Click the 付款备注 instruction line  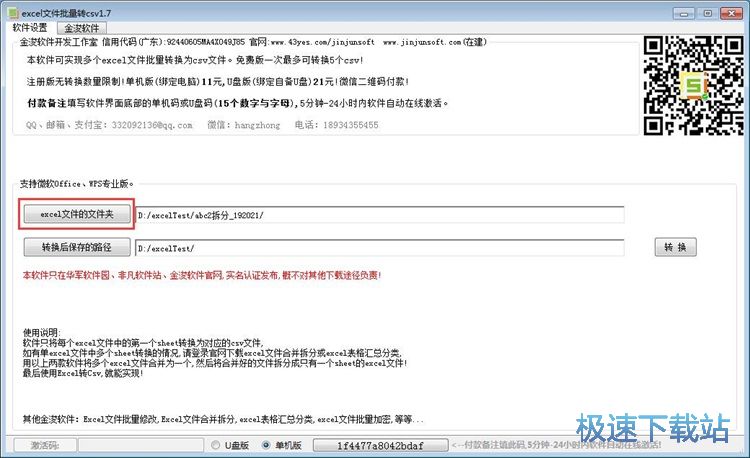[237, 103]
